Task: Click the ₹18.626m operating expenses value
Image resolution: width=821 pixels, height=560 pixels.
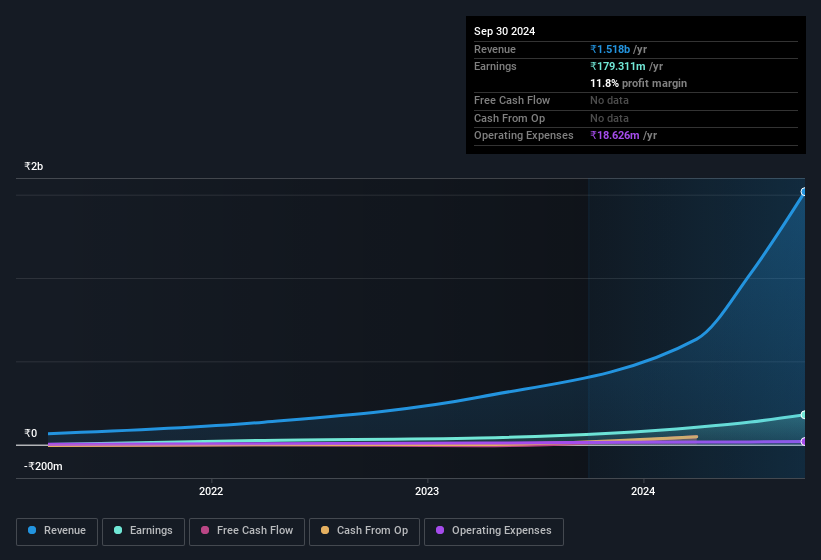Action: pyautogui.click(x=615, y=136)
